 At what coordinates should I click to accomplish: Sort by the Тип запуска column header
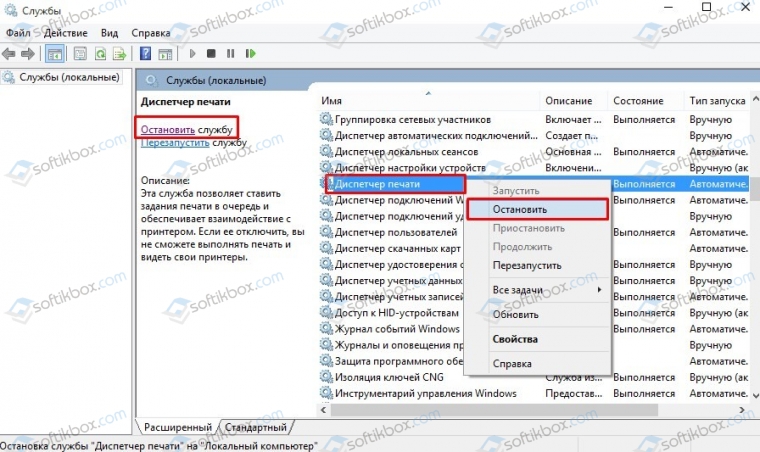click(x=717, y=101)
